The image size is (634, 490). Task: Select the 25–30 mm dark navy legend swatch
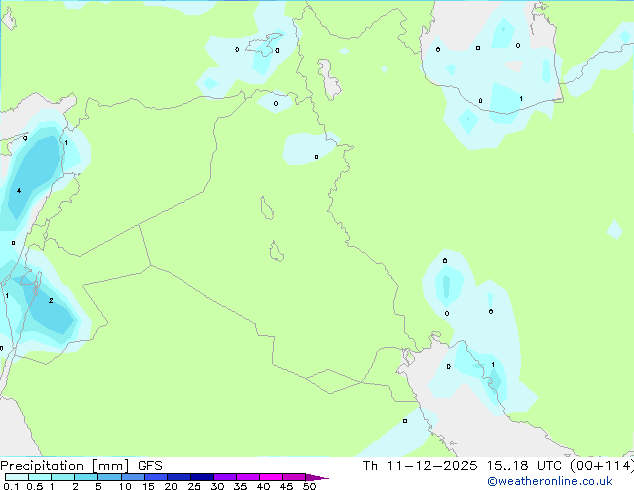(202, 477)
